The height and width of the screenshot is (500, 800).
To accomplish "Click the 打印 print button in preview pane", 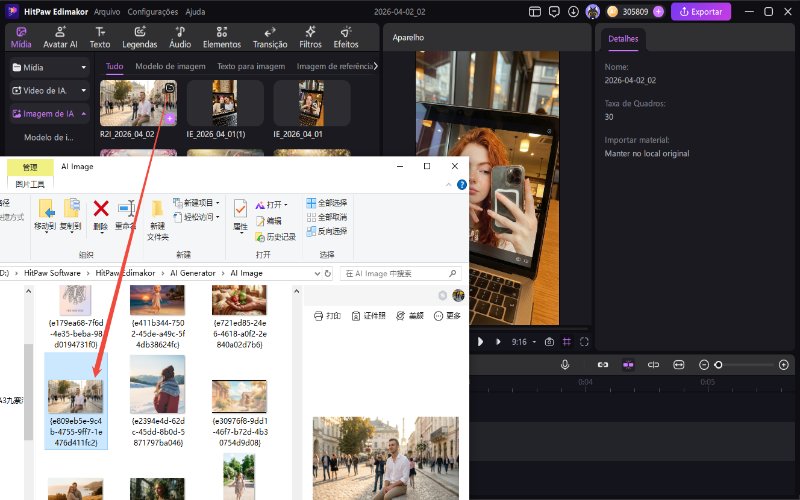I will [x=327, y=315].
